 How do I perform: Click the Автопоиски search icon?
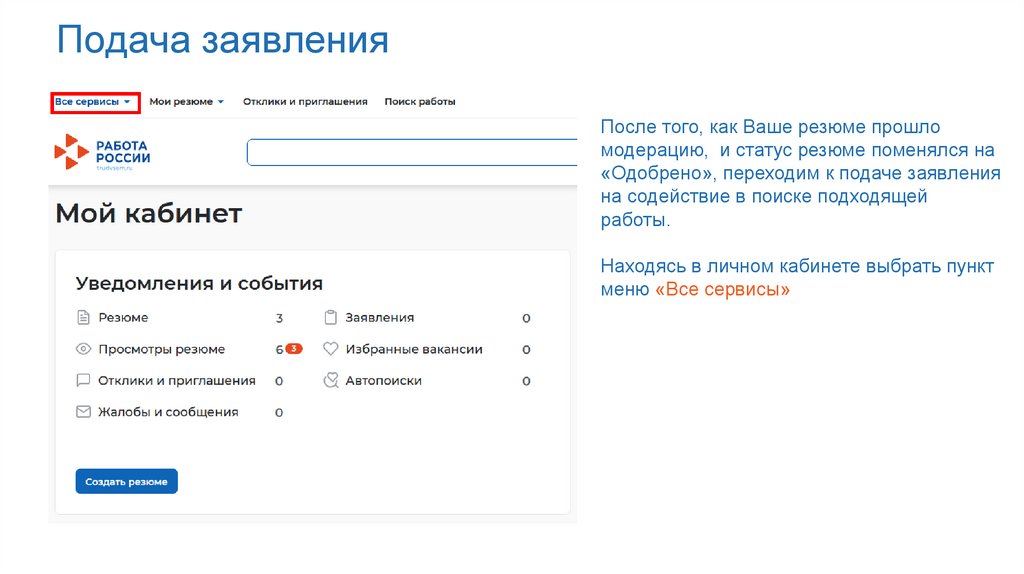coord(331,380)
